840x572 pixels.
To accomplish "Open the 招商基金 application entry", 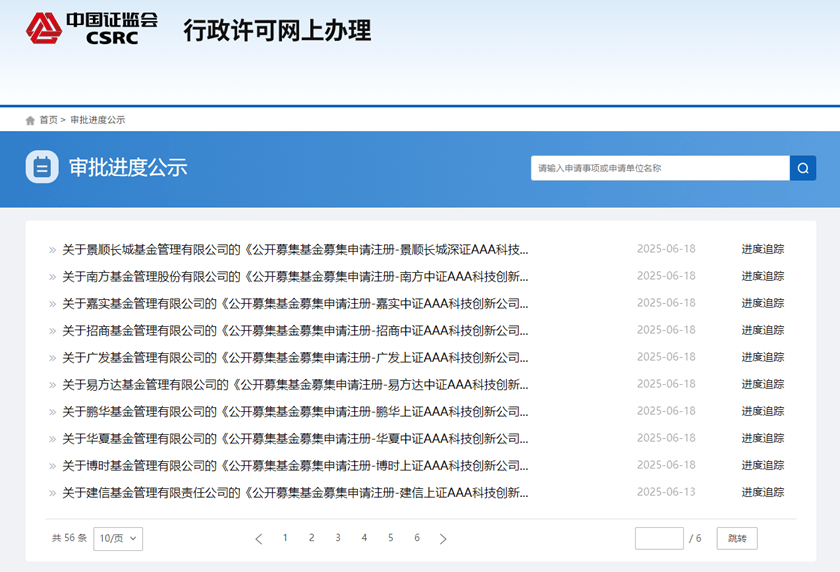I will click(x=295, y=330).
